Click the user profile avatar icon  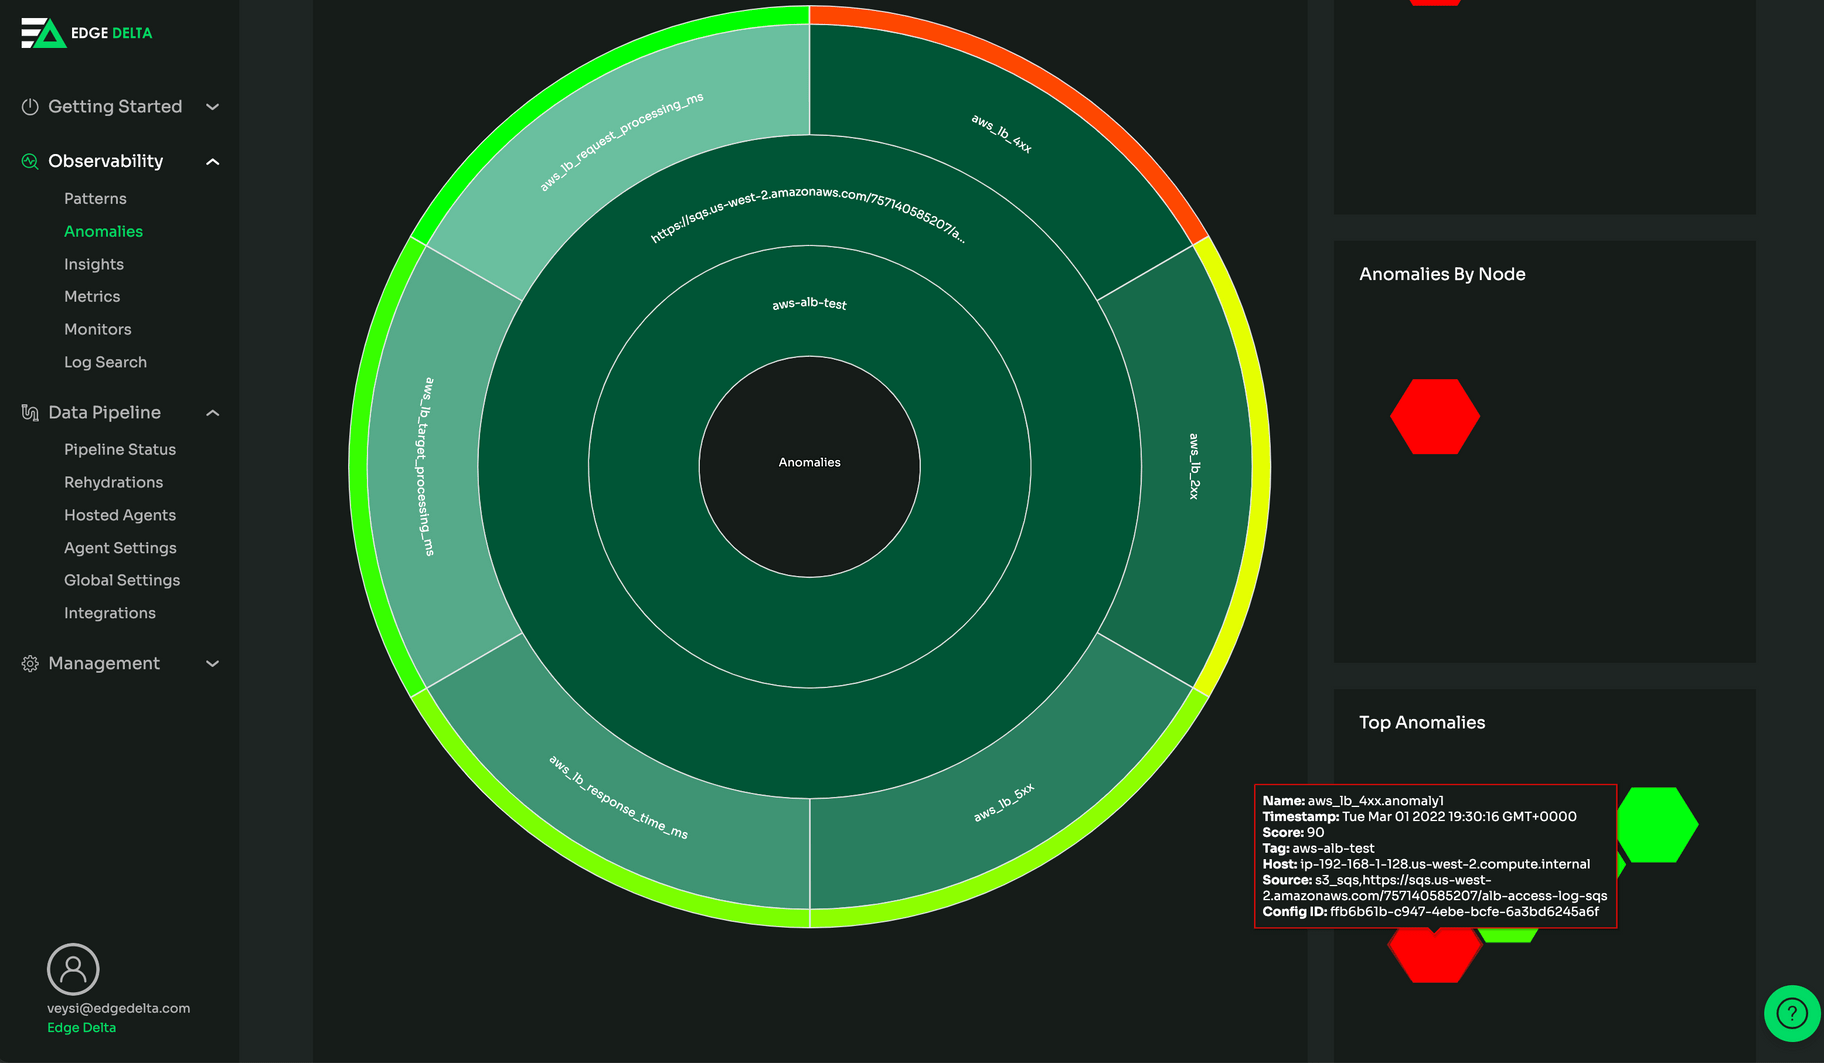[73, 968]
